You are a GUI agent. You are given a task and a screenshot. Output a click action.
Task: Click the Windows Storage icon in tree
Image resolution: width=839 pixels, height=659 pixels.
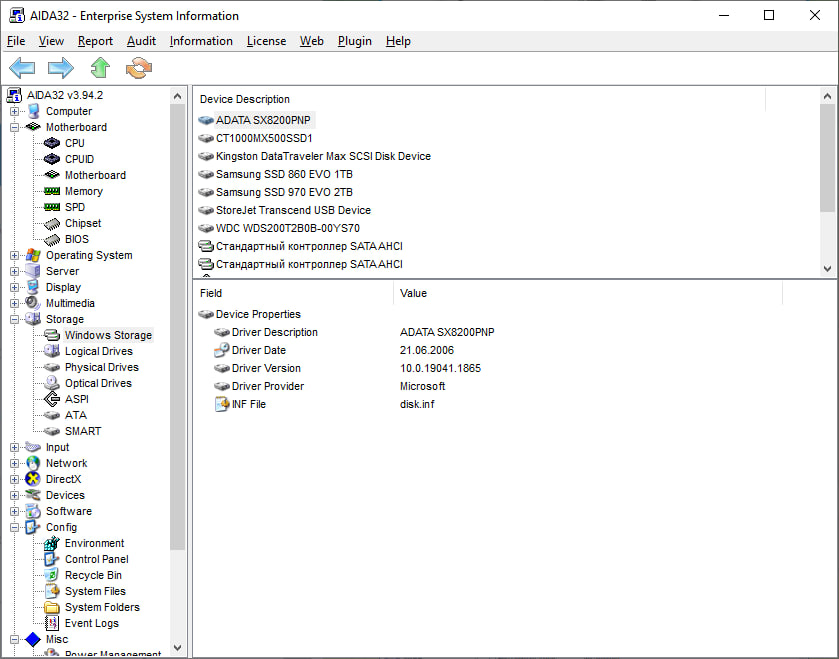pos(52,335)
